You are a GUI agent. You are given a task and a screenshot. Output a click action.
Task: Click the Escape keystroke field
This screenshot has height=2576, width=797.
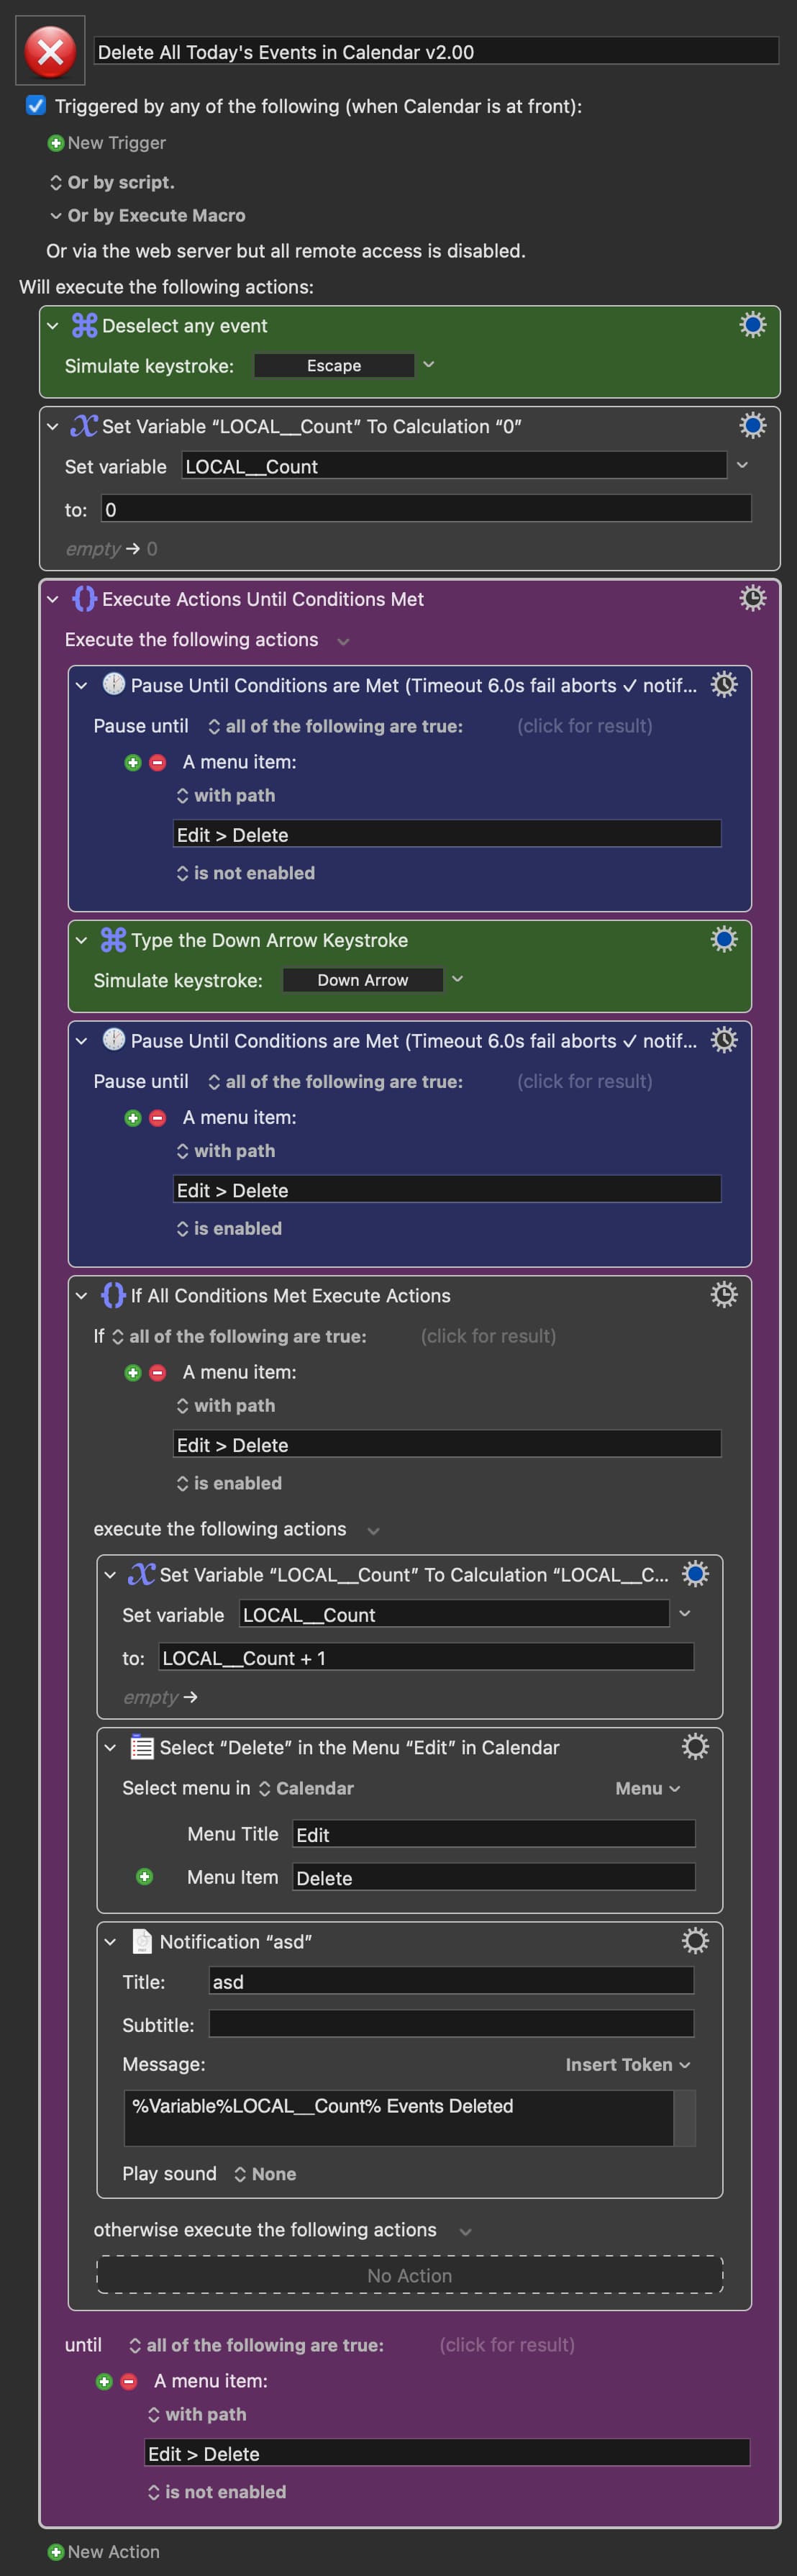click(334, 365)
